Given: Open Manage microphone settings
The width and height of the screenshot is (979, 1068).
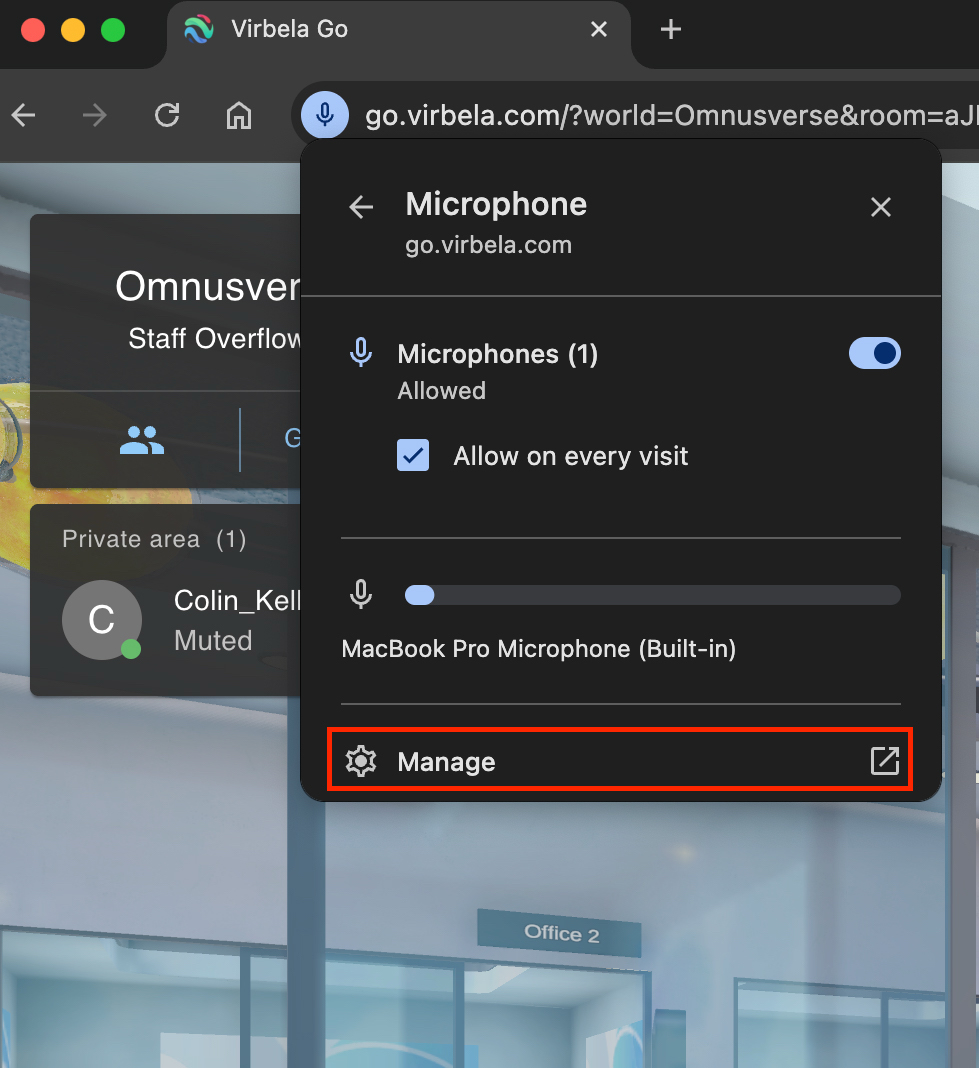Looking at the screenshot, I should click(x=446, y=762).
